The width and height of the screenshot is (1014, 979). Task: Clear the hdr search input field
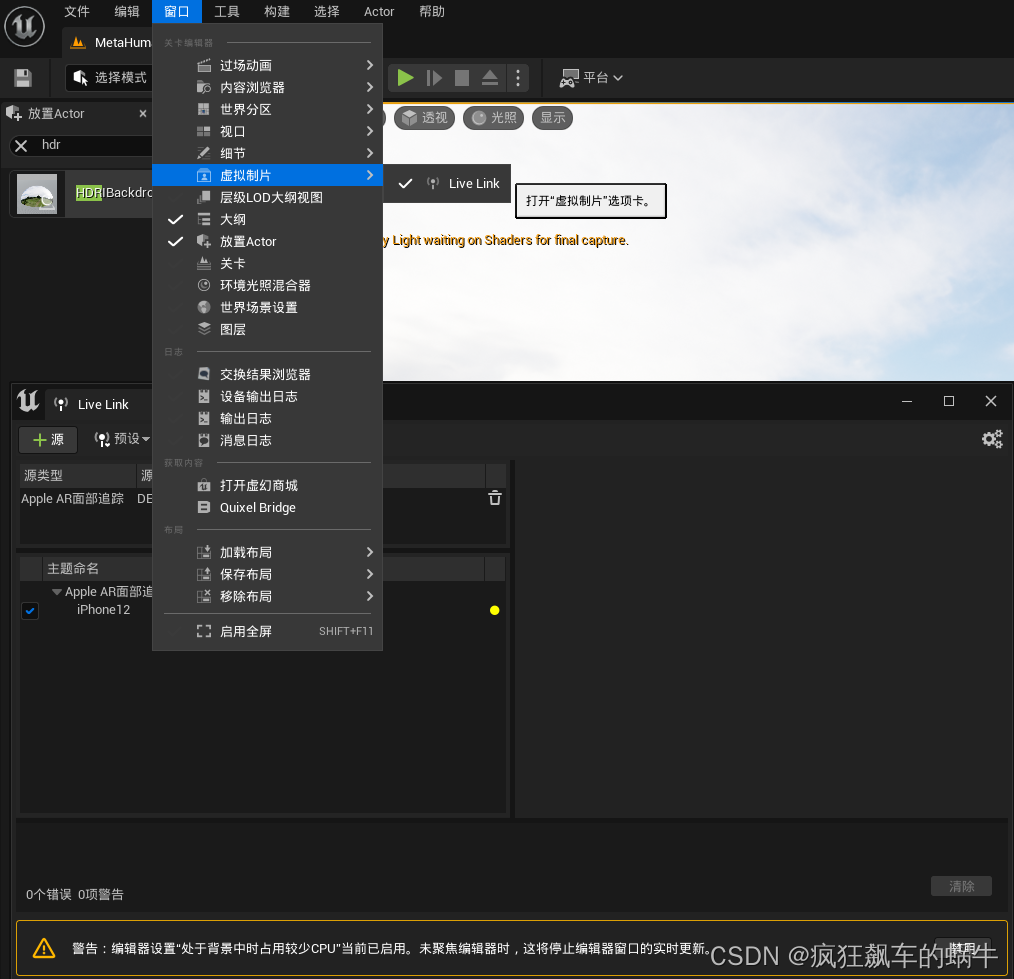coord(20,145)
